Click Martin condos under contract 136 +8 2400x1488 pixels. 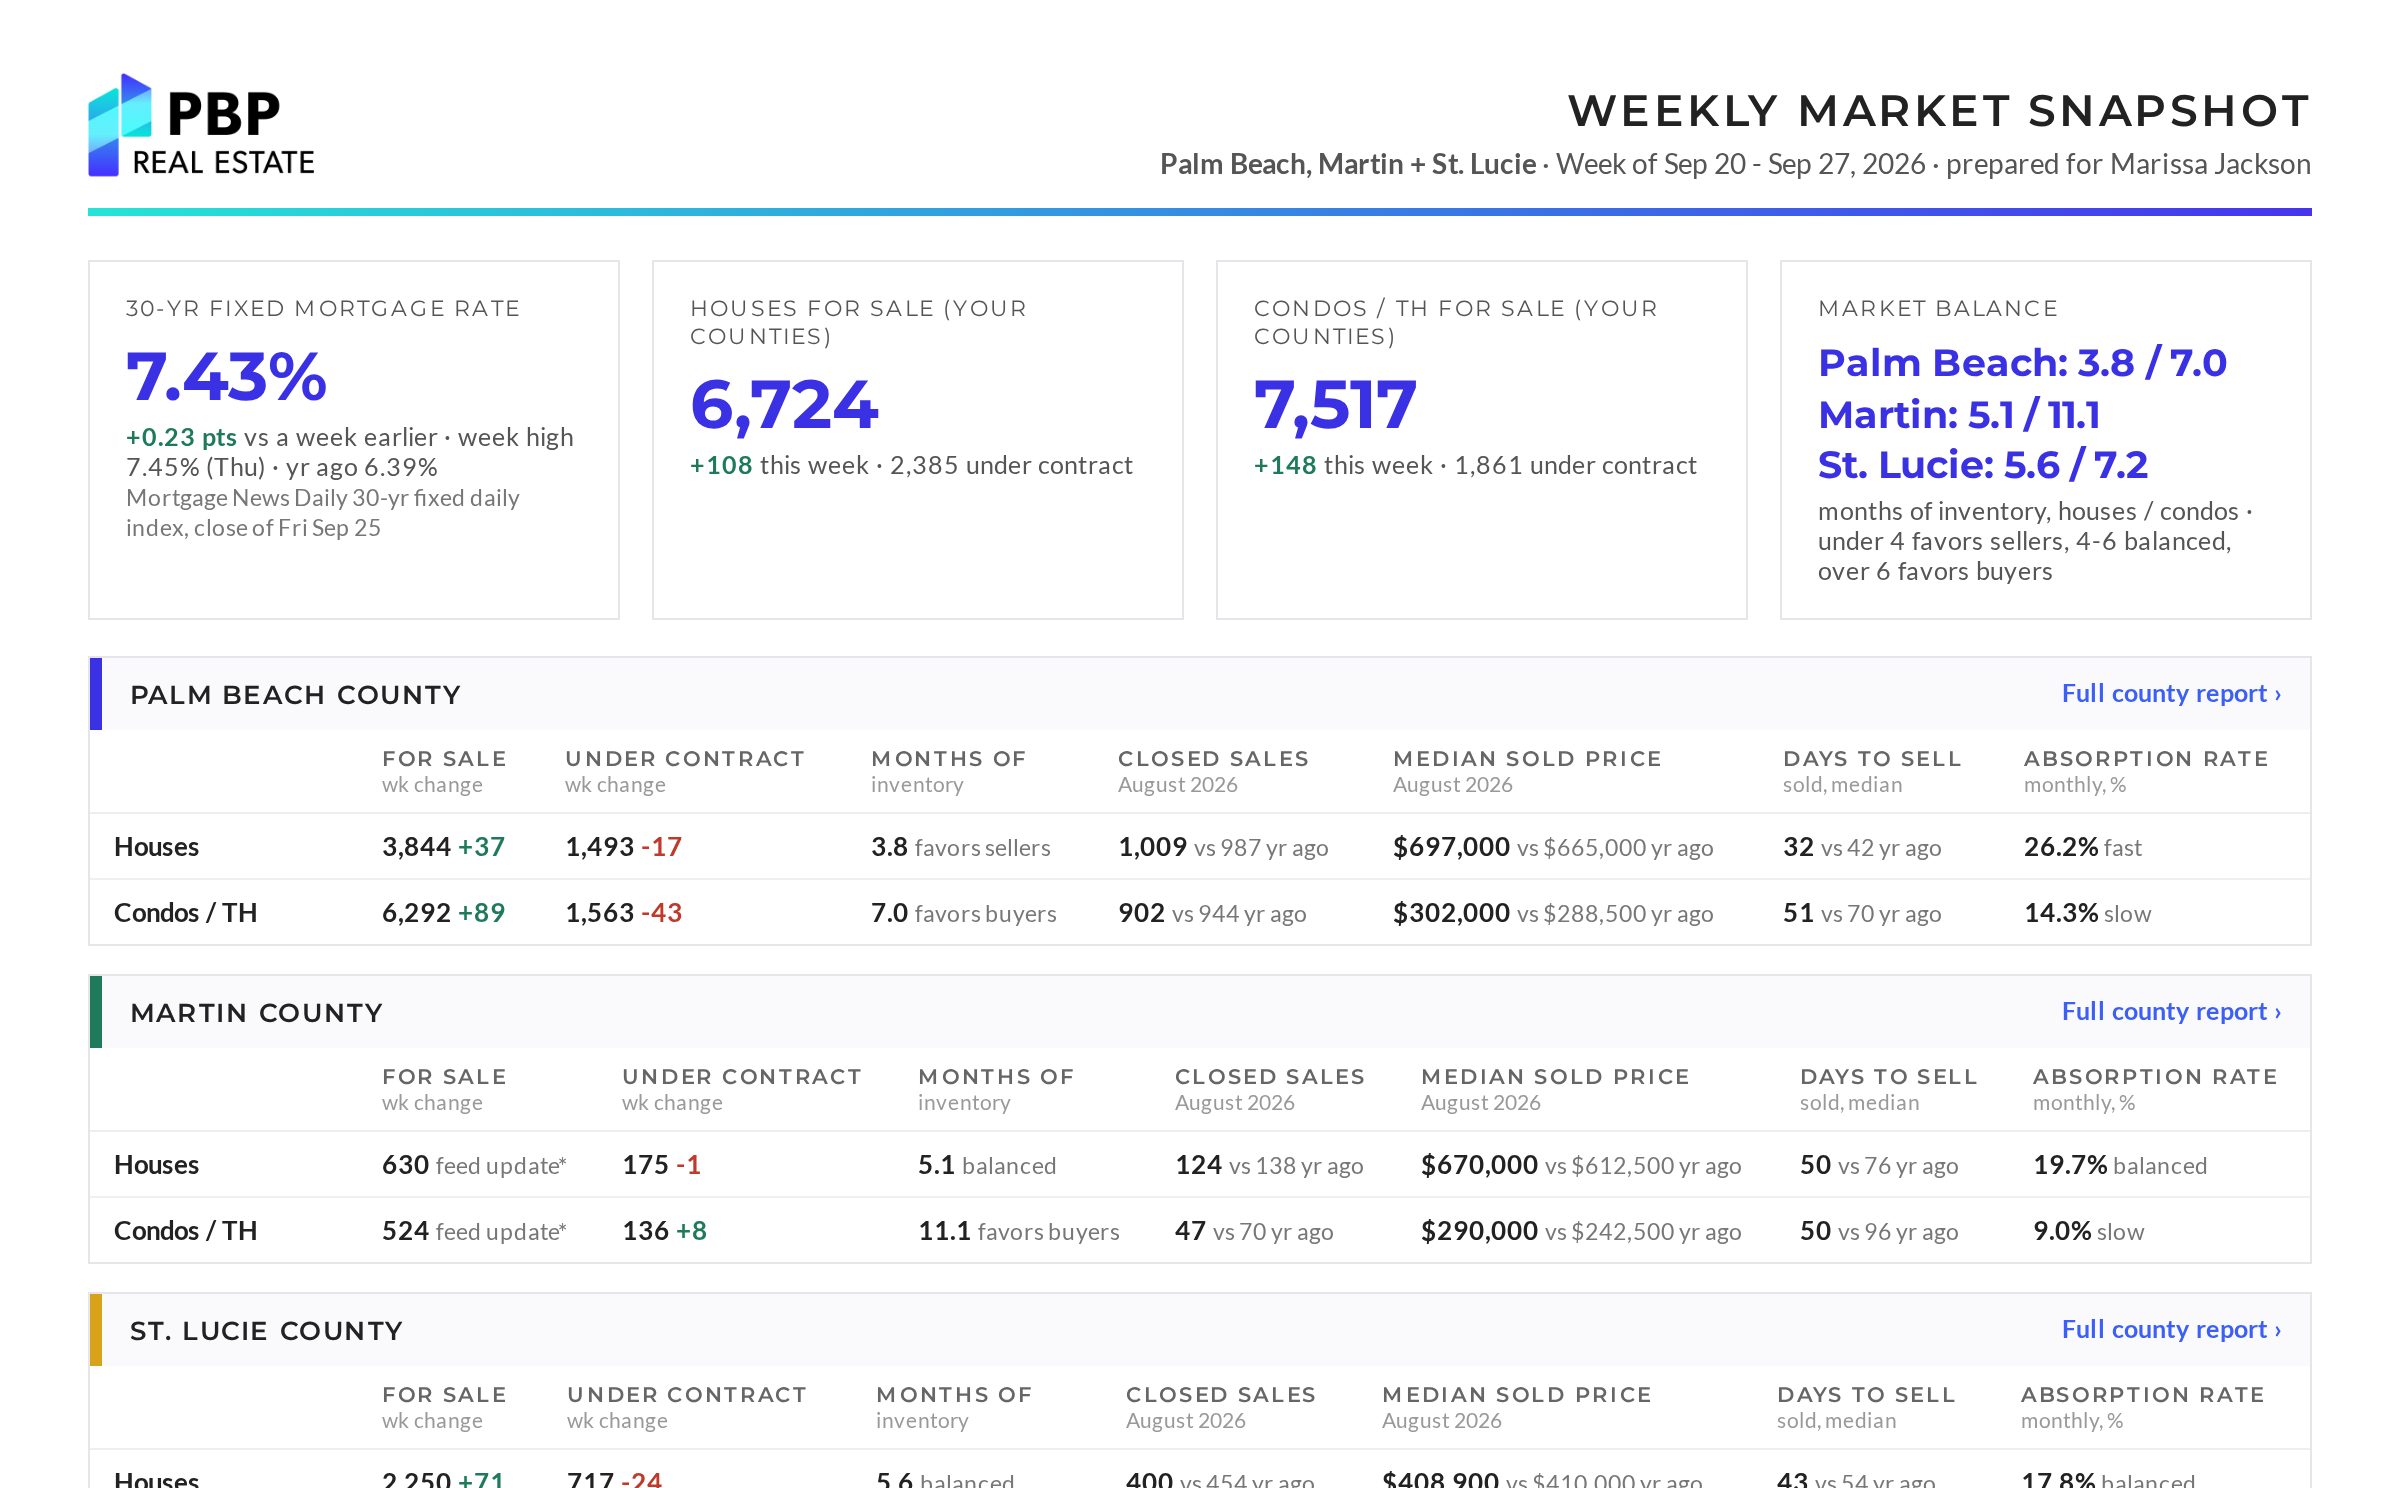(664, 1231)
